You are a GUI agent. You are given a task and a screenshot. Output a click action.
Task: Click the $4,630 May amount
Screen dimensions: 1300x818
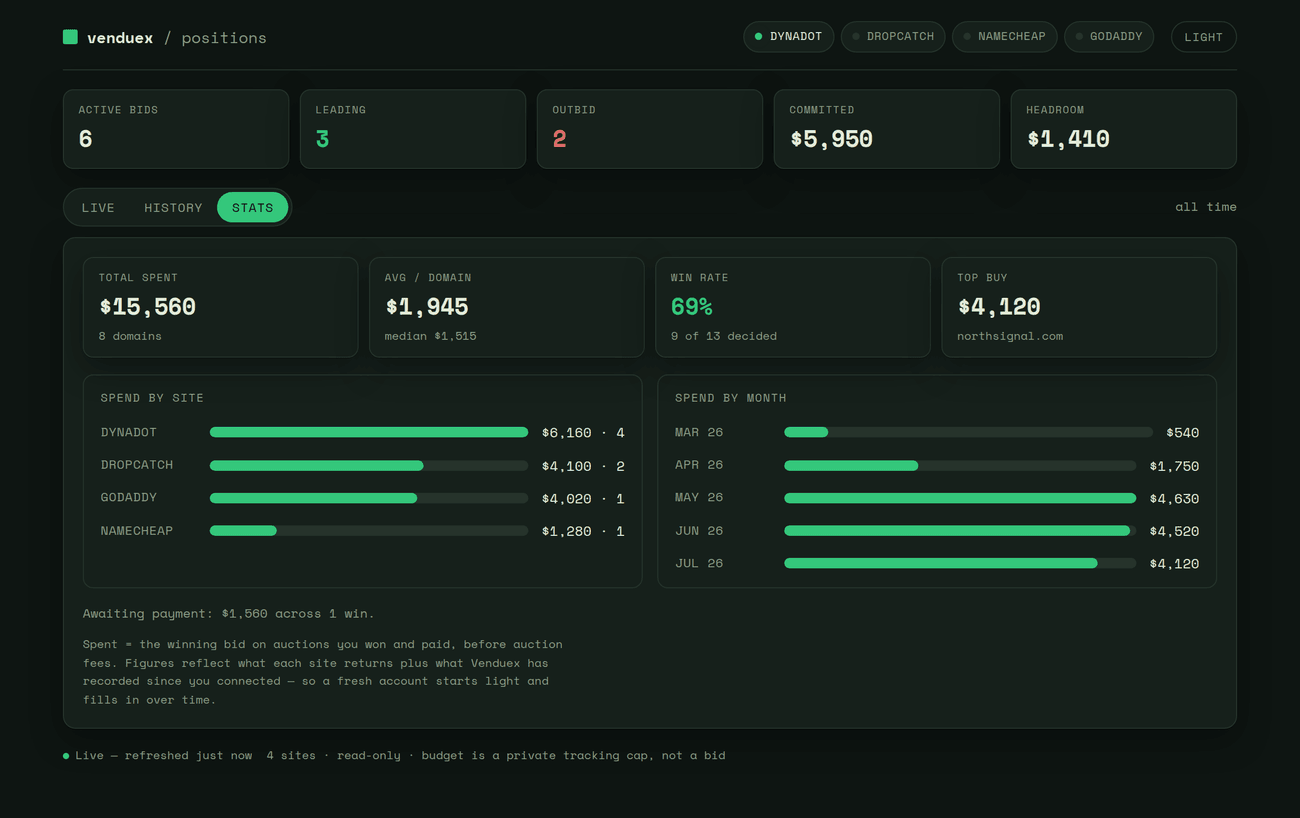[1174, 499]
